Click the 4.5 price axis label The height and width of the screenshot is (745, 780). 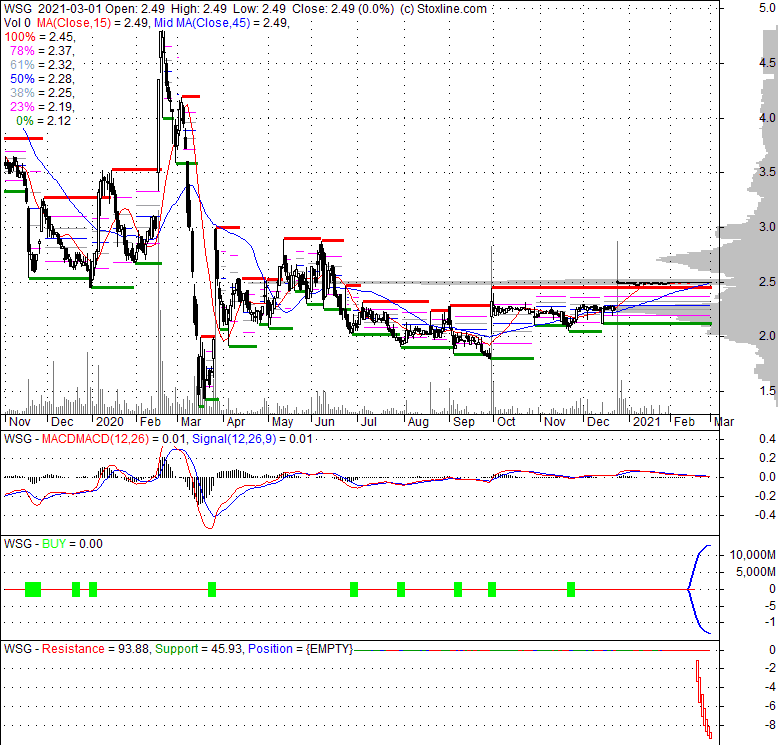coord(768,63)
